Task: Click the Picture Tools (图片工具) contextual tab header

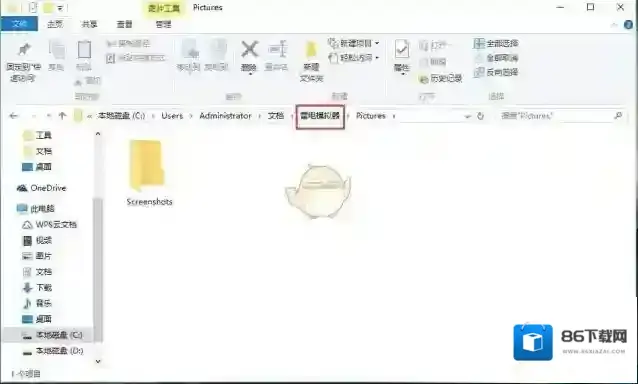Action: point(164,8)
